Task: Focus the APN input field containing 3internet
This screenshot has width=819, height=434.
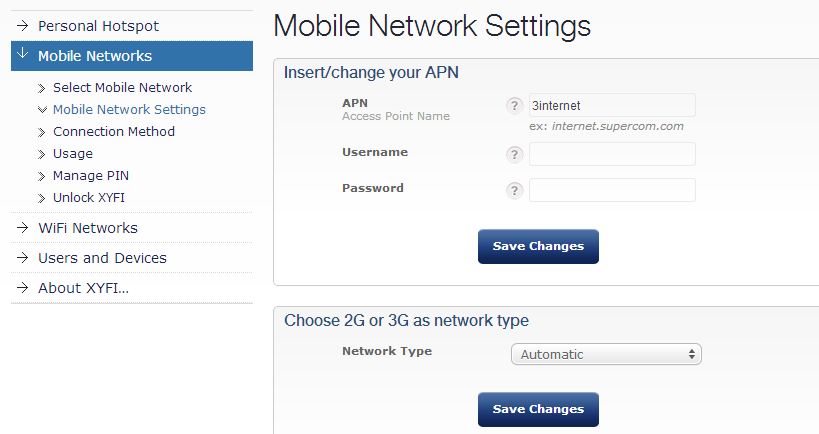Action: (612, 105)
